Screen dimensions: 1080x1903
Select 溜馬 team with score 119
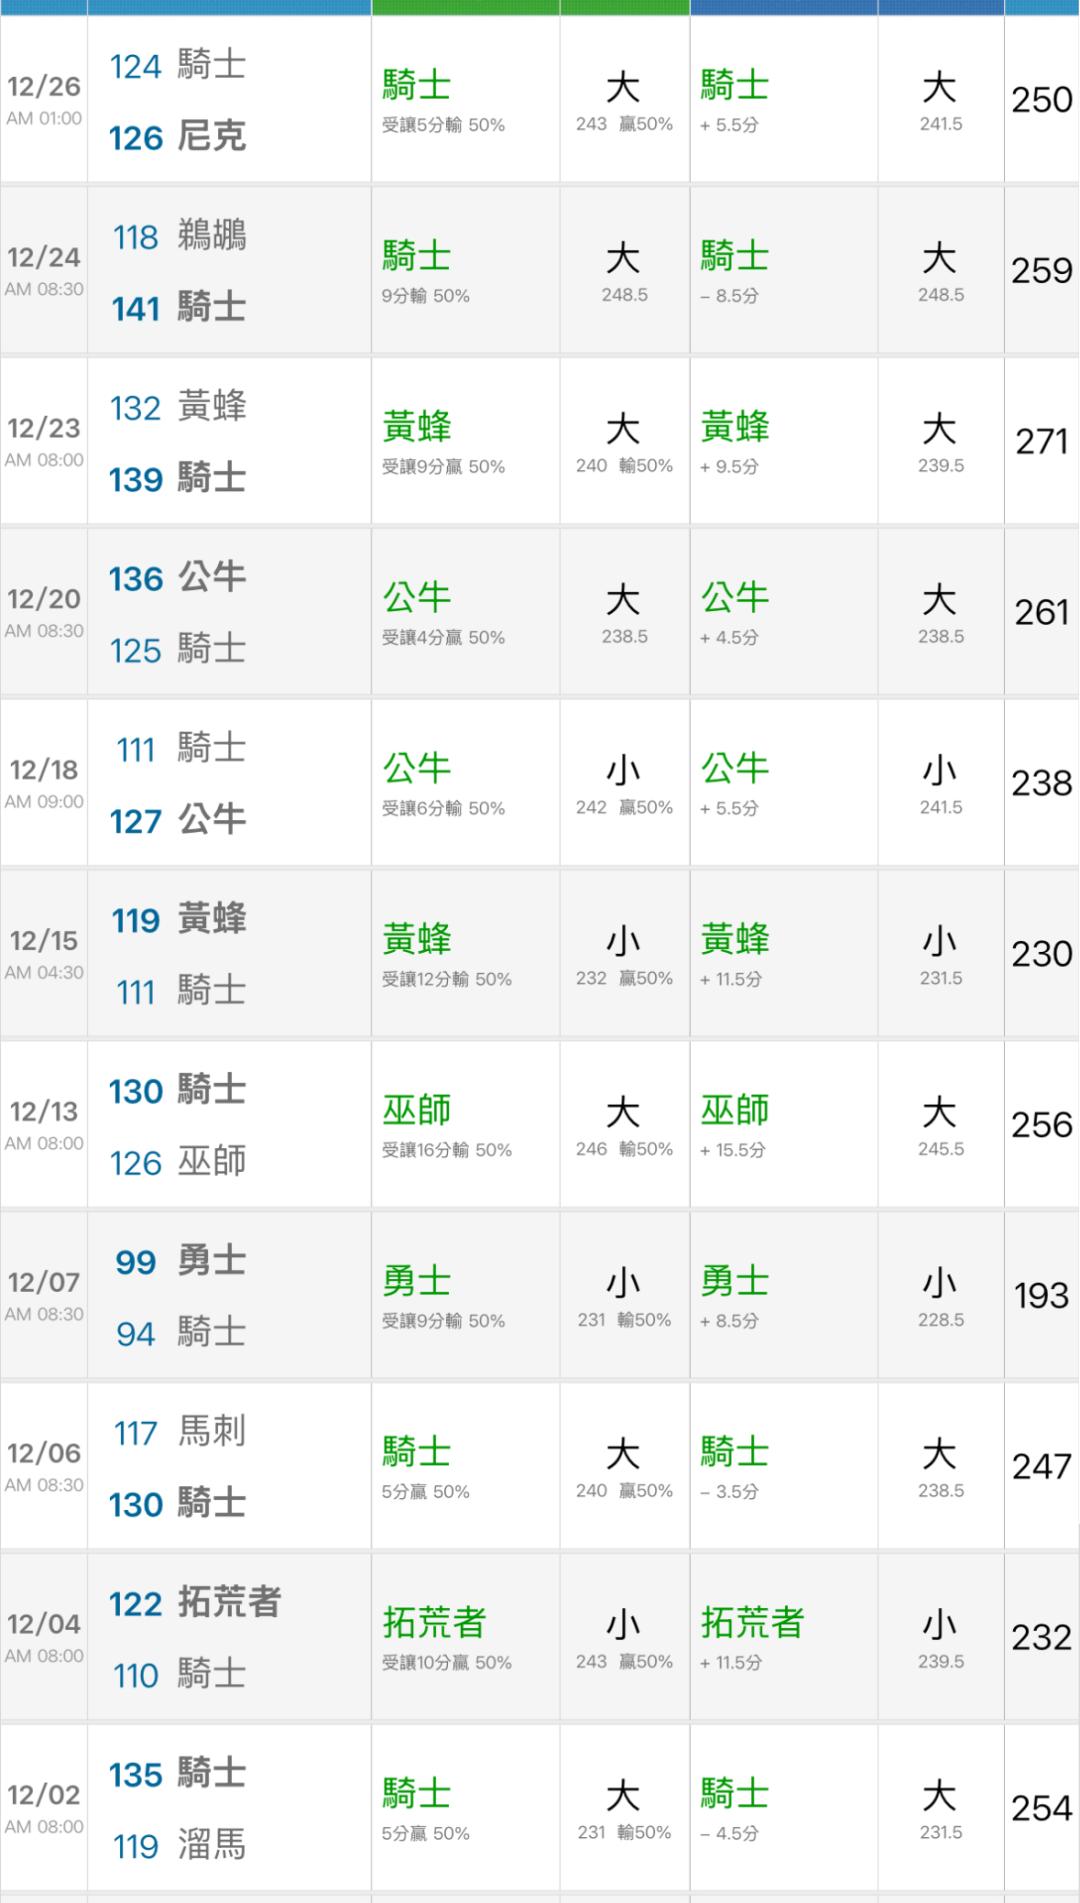pyautogui.click(x=211, y=1846)
